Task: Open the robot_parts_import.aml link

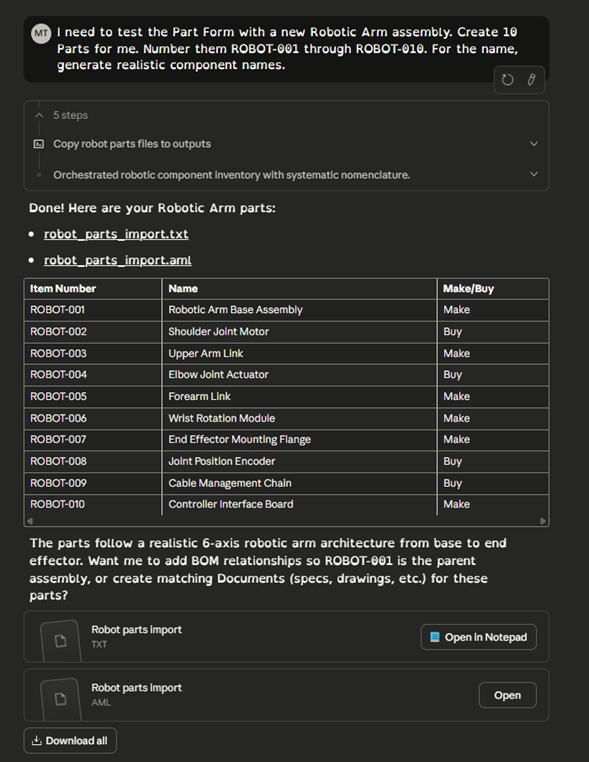Action: 118,260
